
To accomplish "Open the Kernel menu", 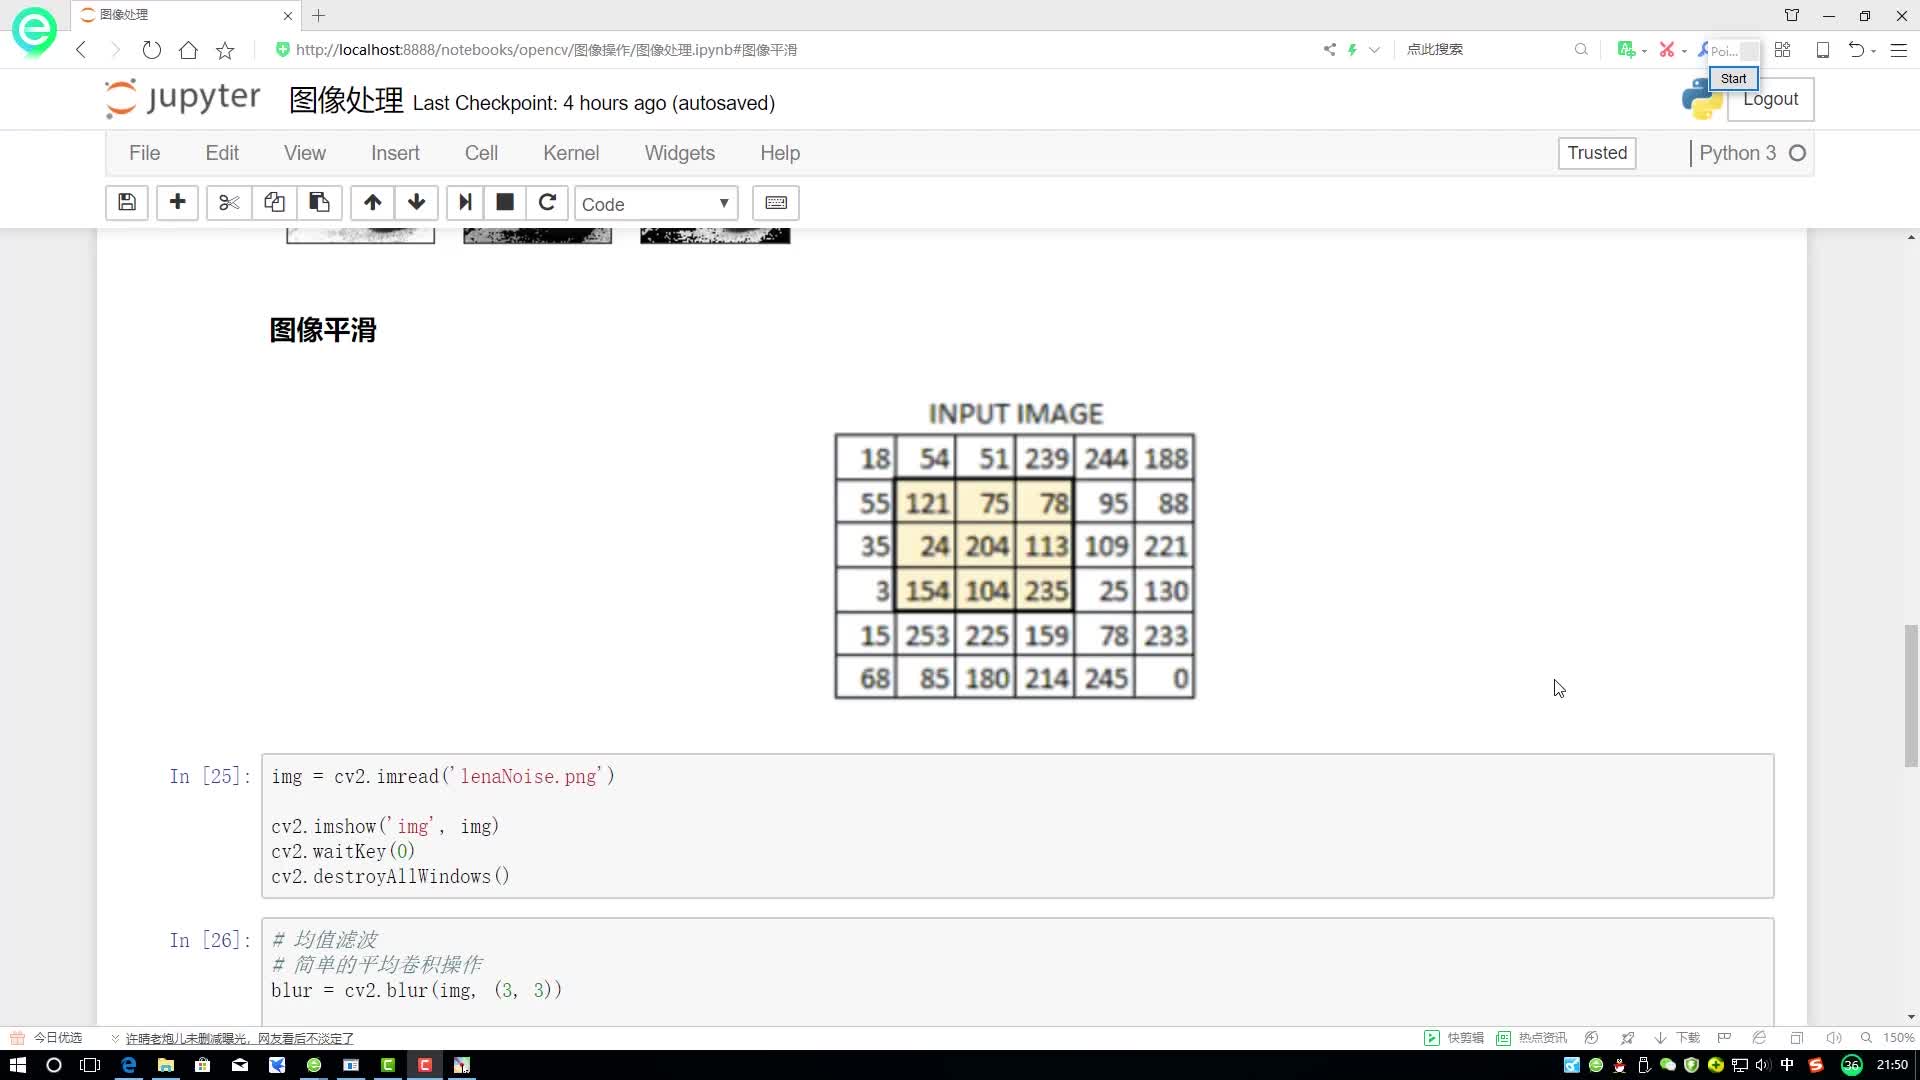I will tap(571, 152).
